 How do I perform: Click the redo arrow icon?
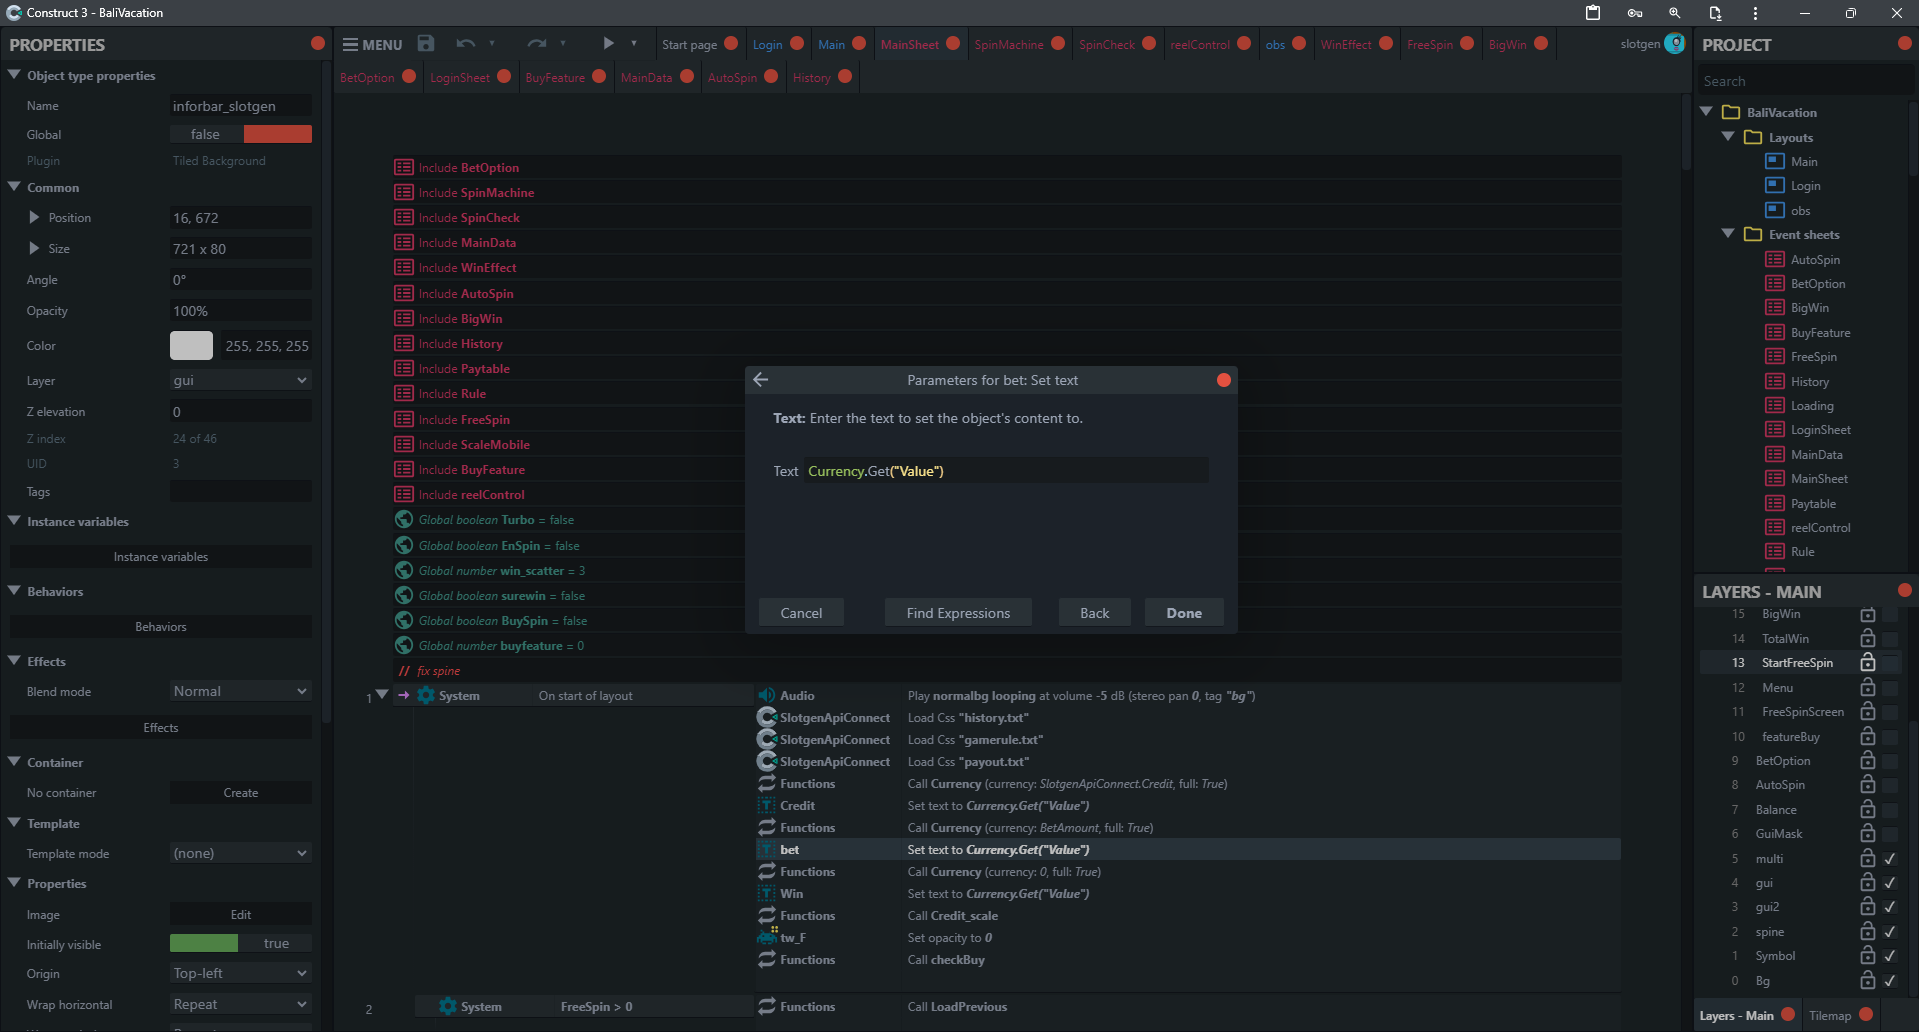[x=537, y=44]
